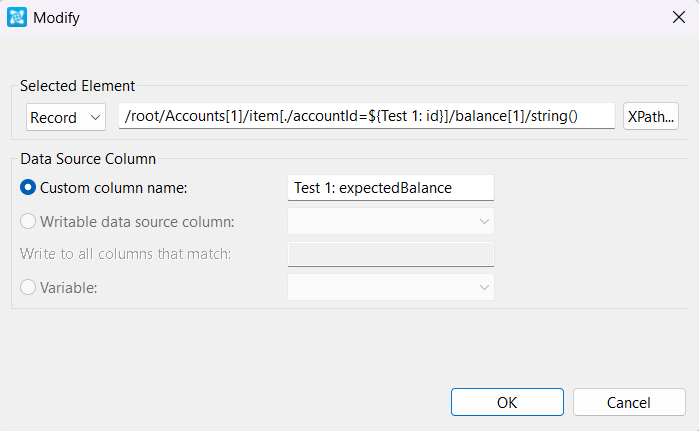
Task: Click the custom column name text field
Action: [x=390, y=187]
